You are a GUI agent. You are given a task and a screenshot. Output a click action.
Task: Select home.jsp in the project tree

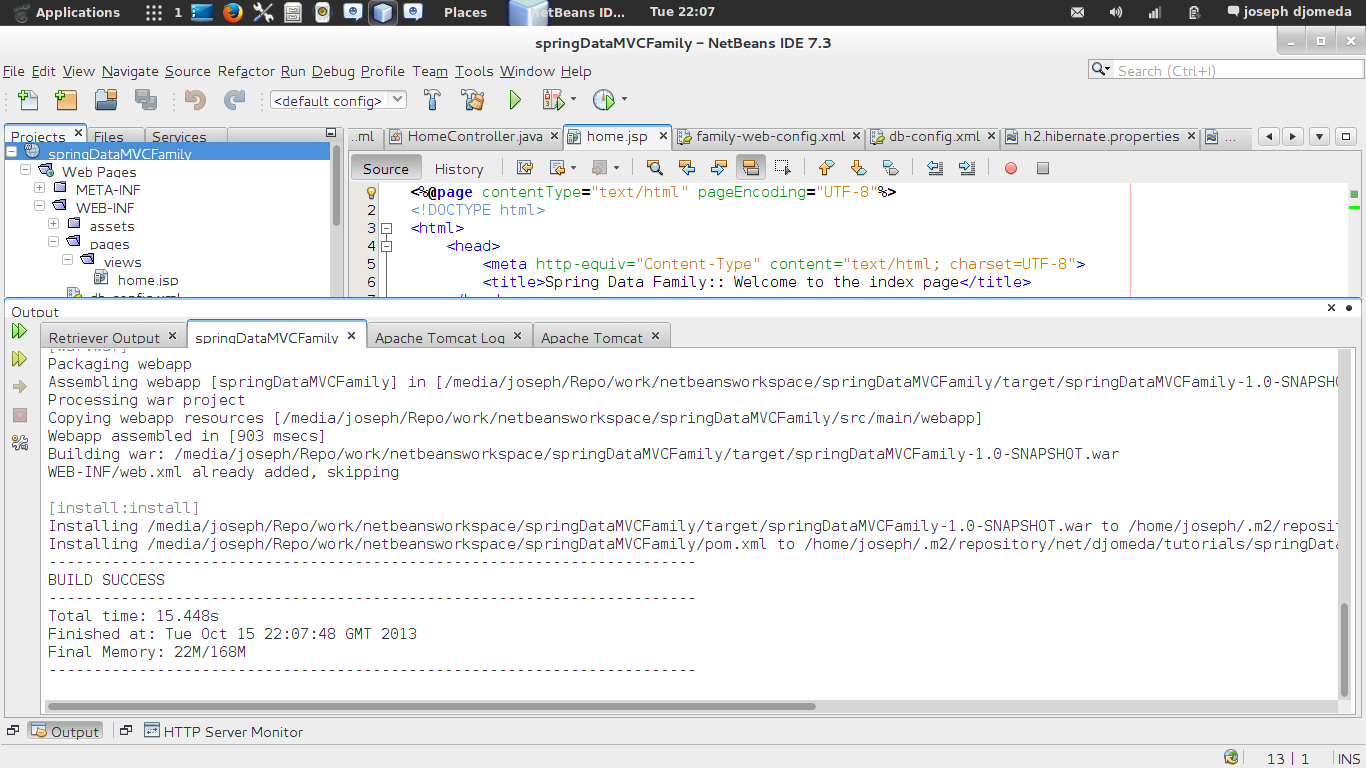[x=148, y=279]
